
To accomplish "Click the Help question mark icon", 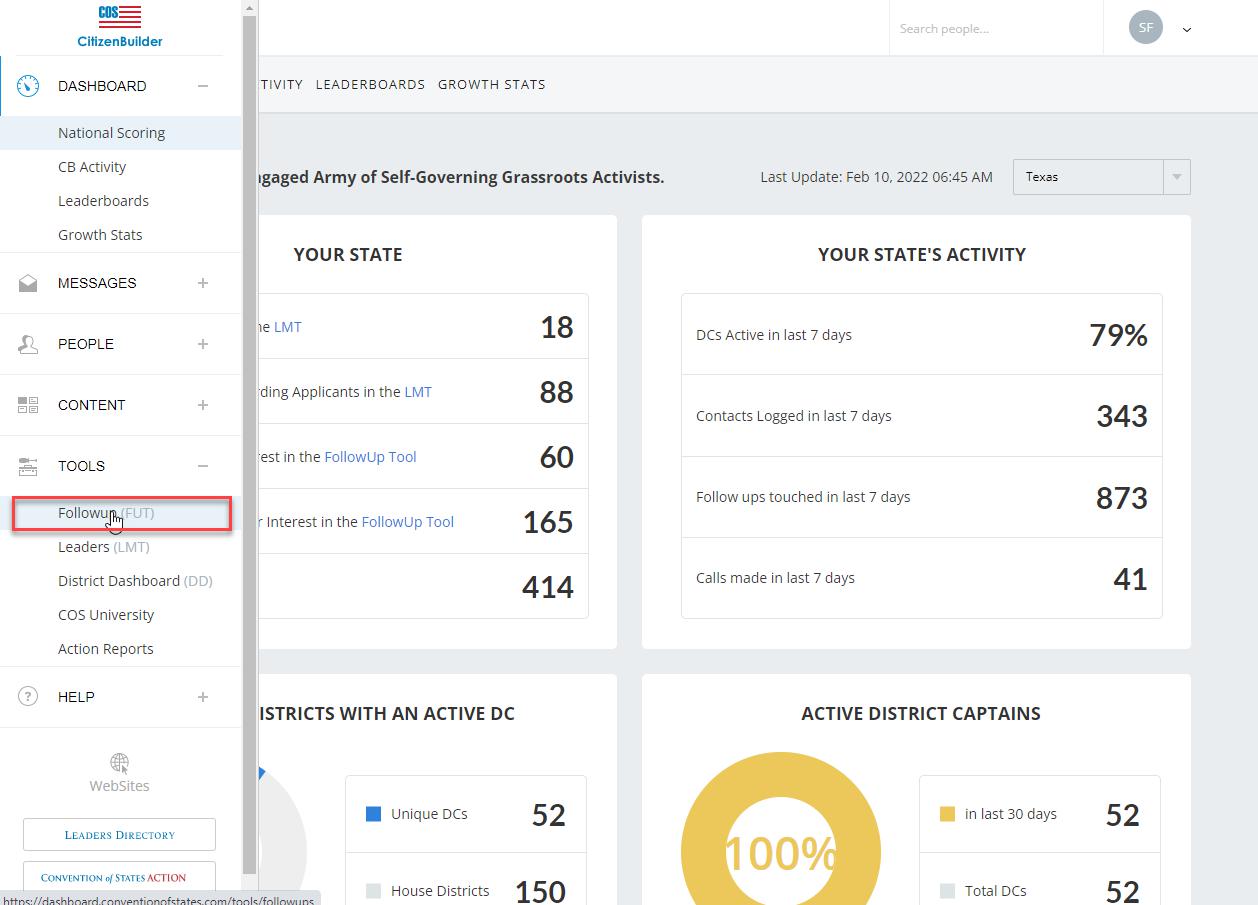I will [x=28, y=697].
